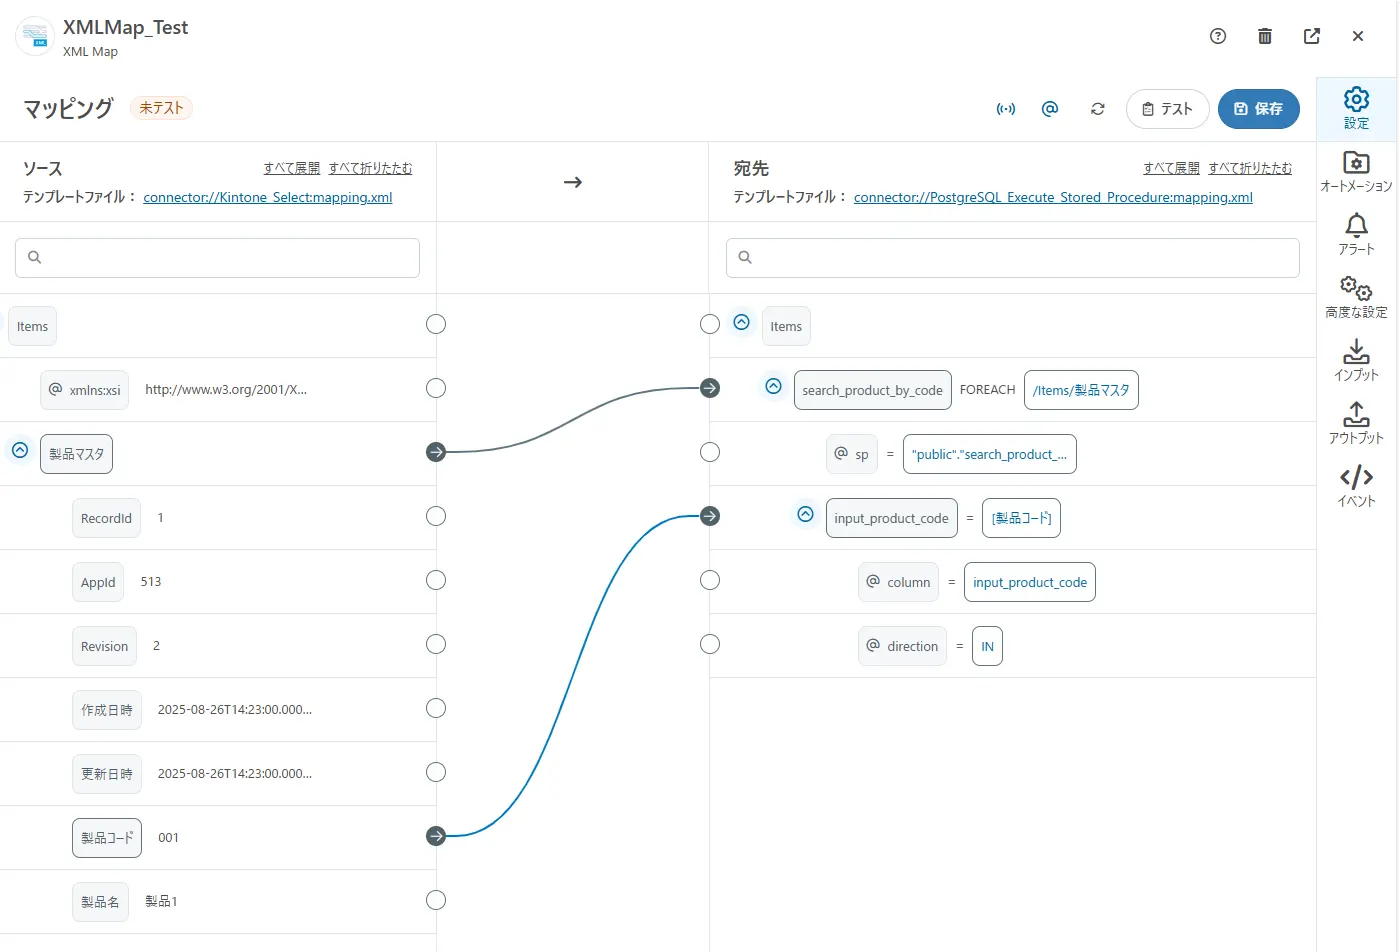
Task: Open connector in new window icon
Action: (1311, 36)
